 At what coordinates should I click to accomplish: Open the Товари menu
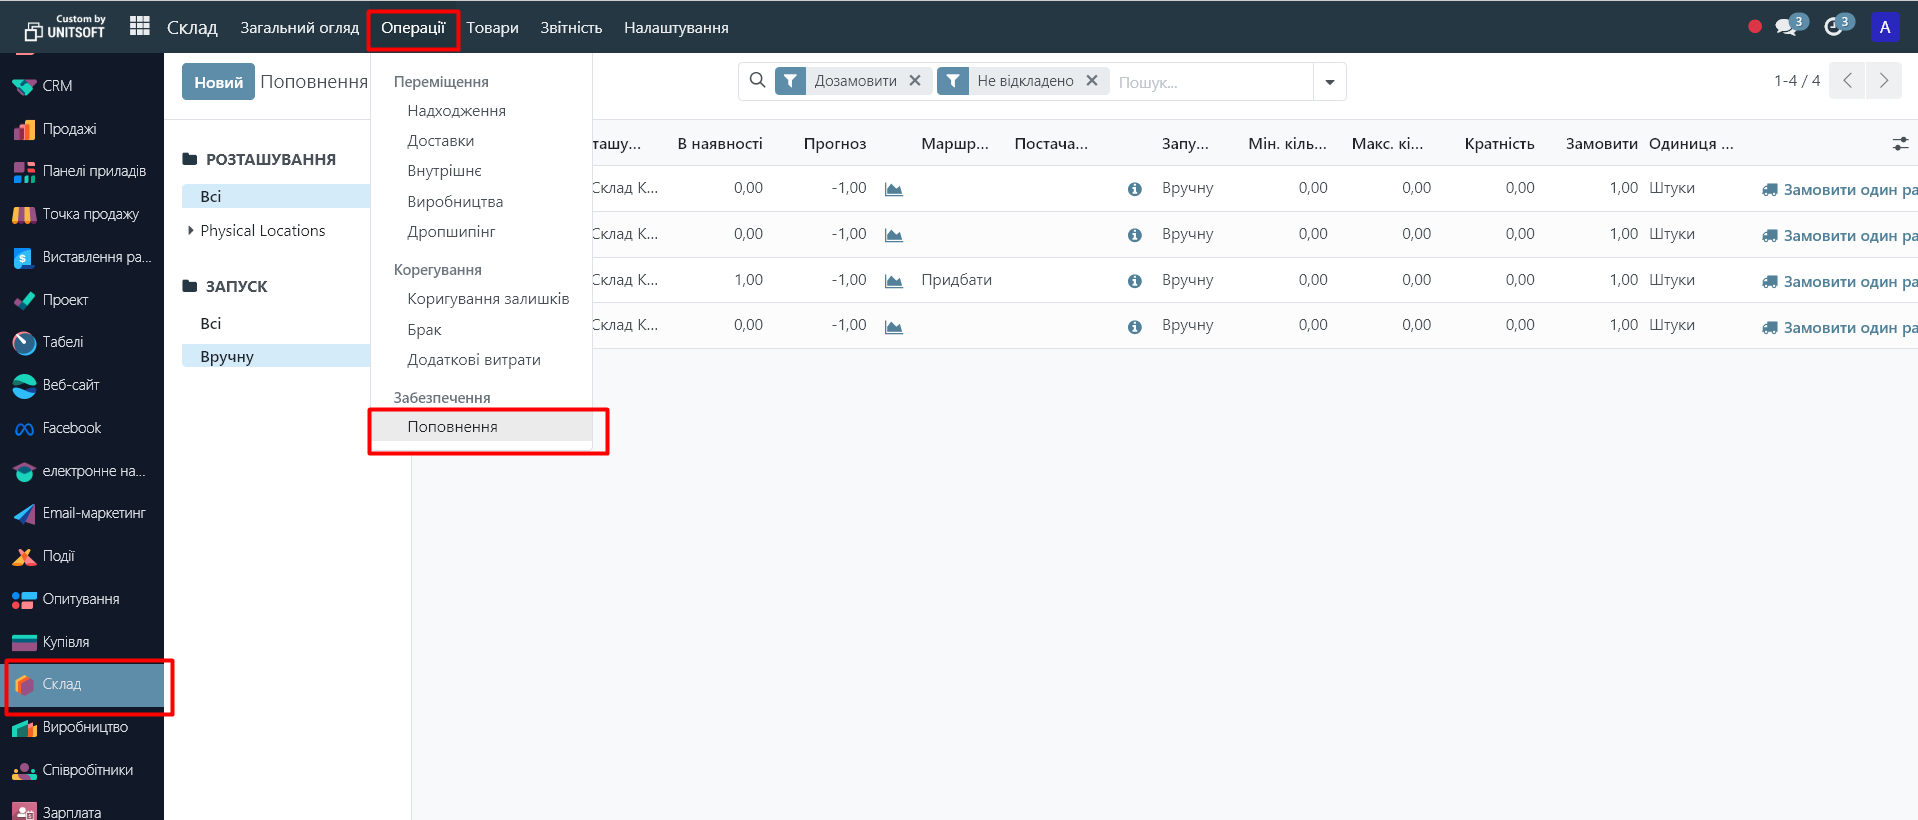pos(492,28)
